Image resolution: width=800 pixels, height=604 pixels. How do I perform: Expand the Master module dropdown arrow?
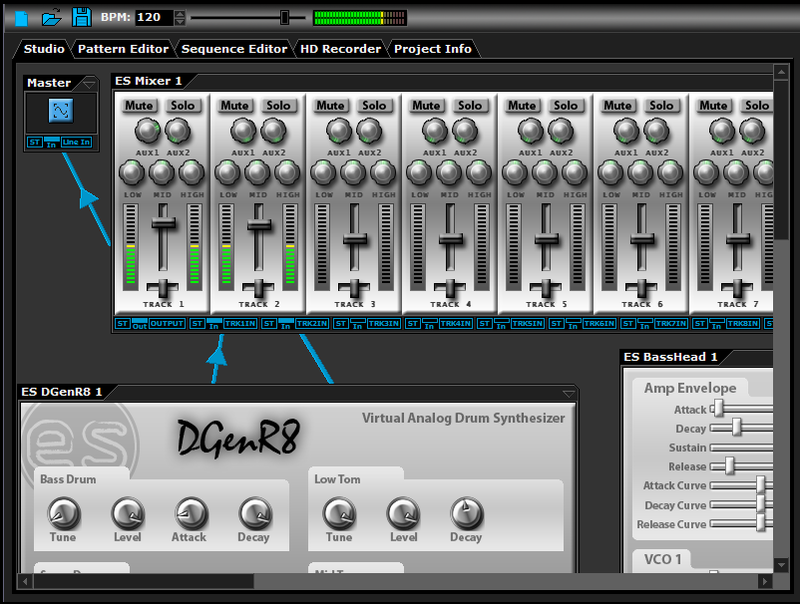88,83
